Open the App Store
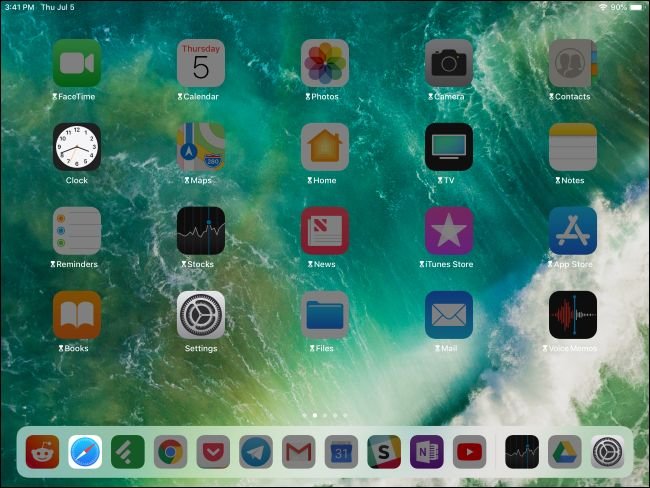Viewport: 650px width, 488px height. click(573, 231)
